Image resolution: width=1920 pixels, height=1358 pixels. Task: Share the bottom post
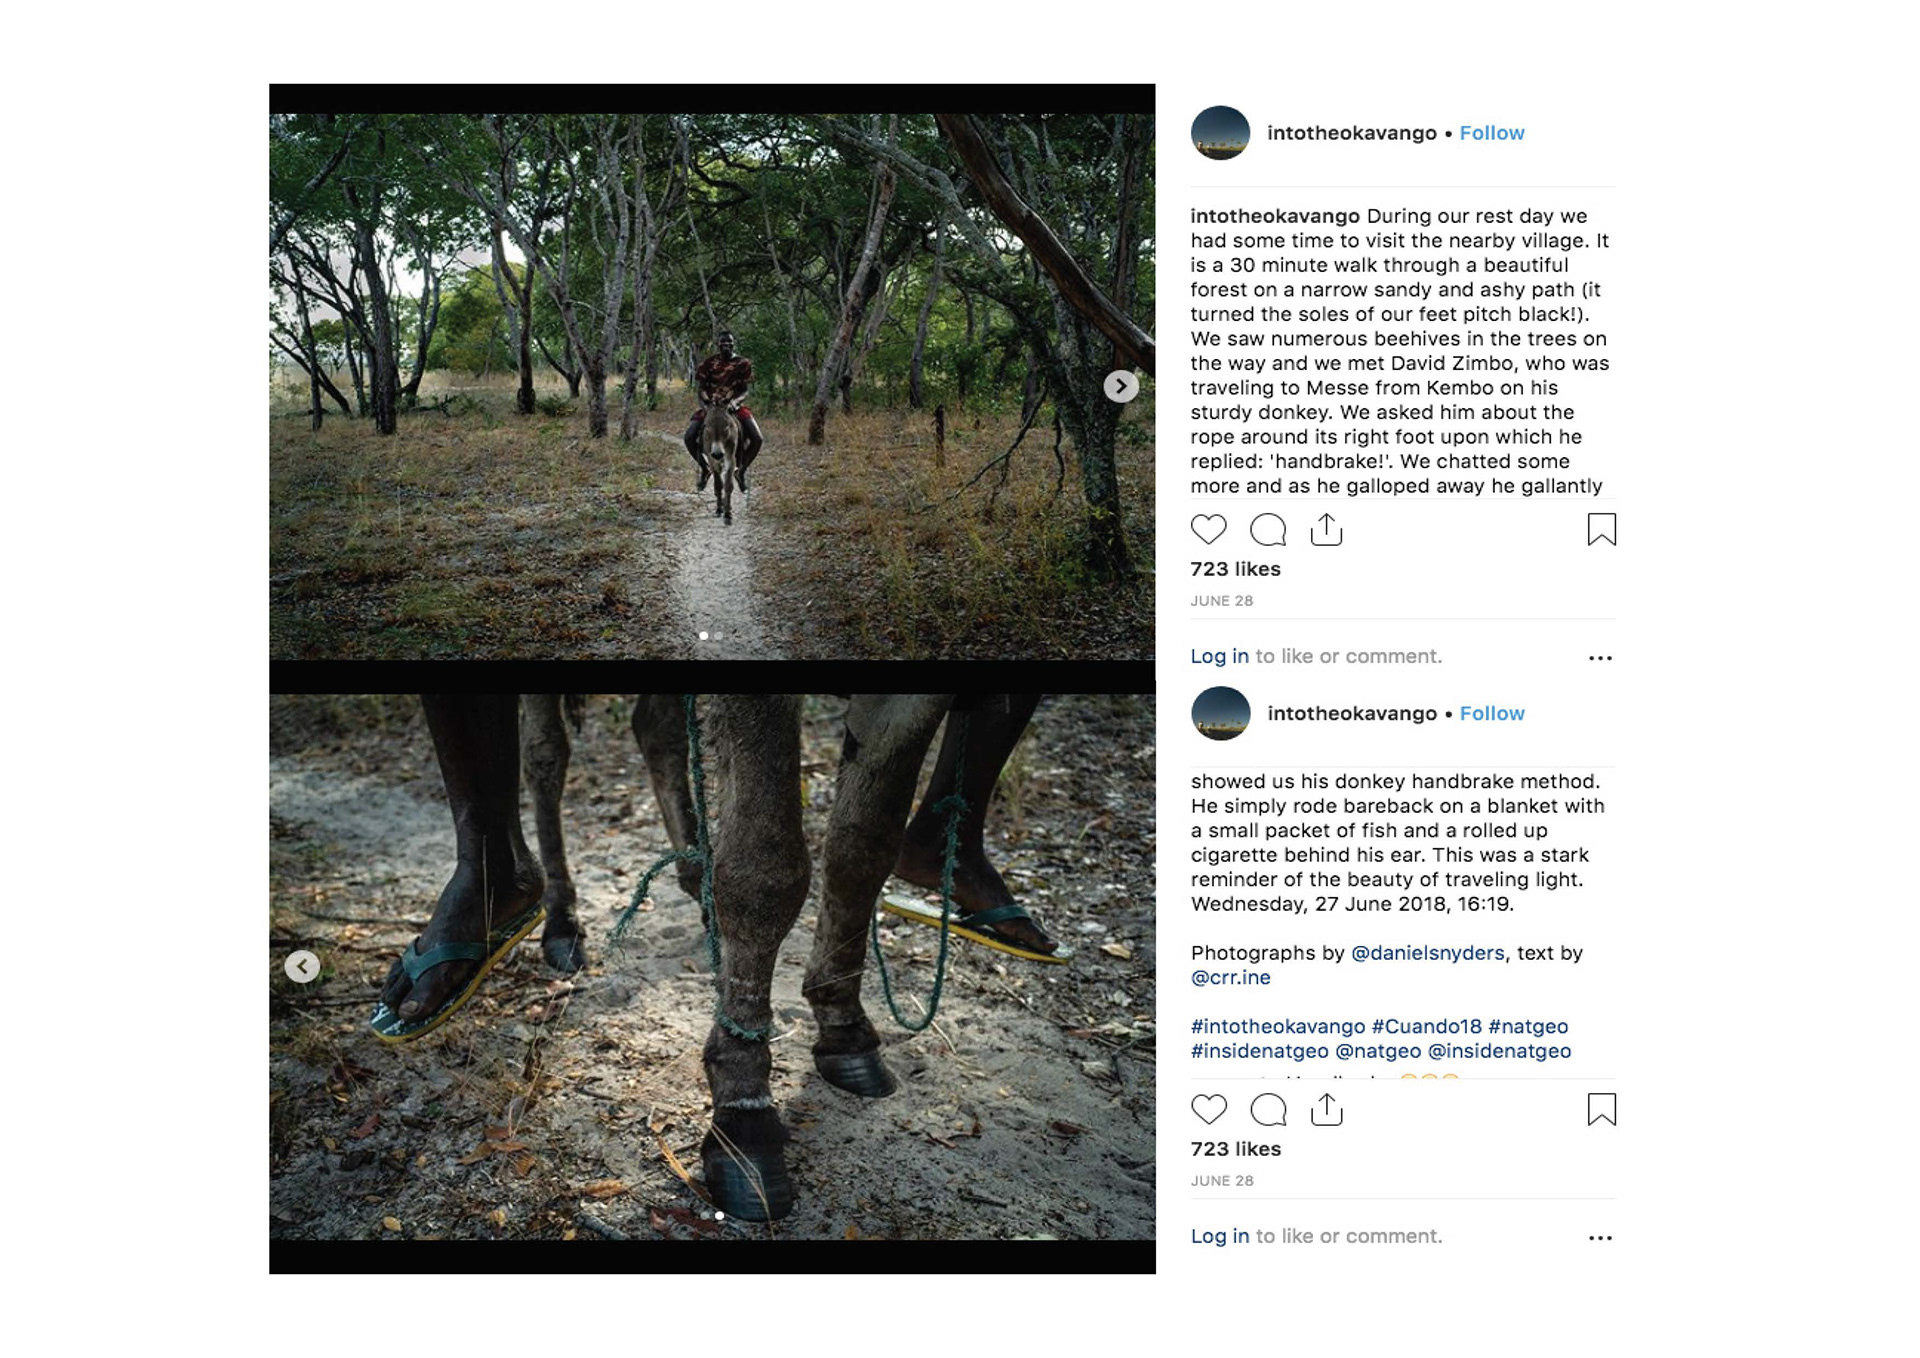[x=1326, y=1109]
